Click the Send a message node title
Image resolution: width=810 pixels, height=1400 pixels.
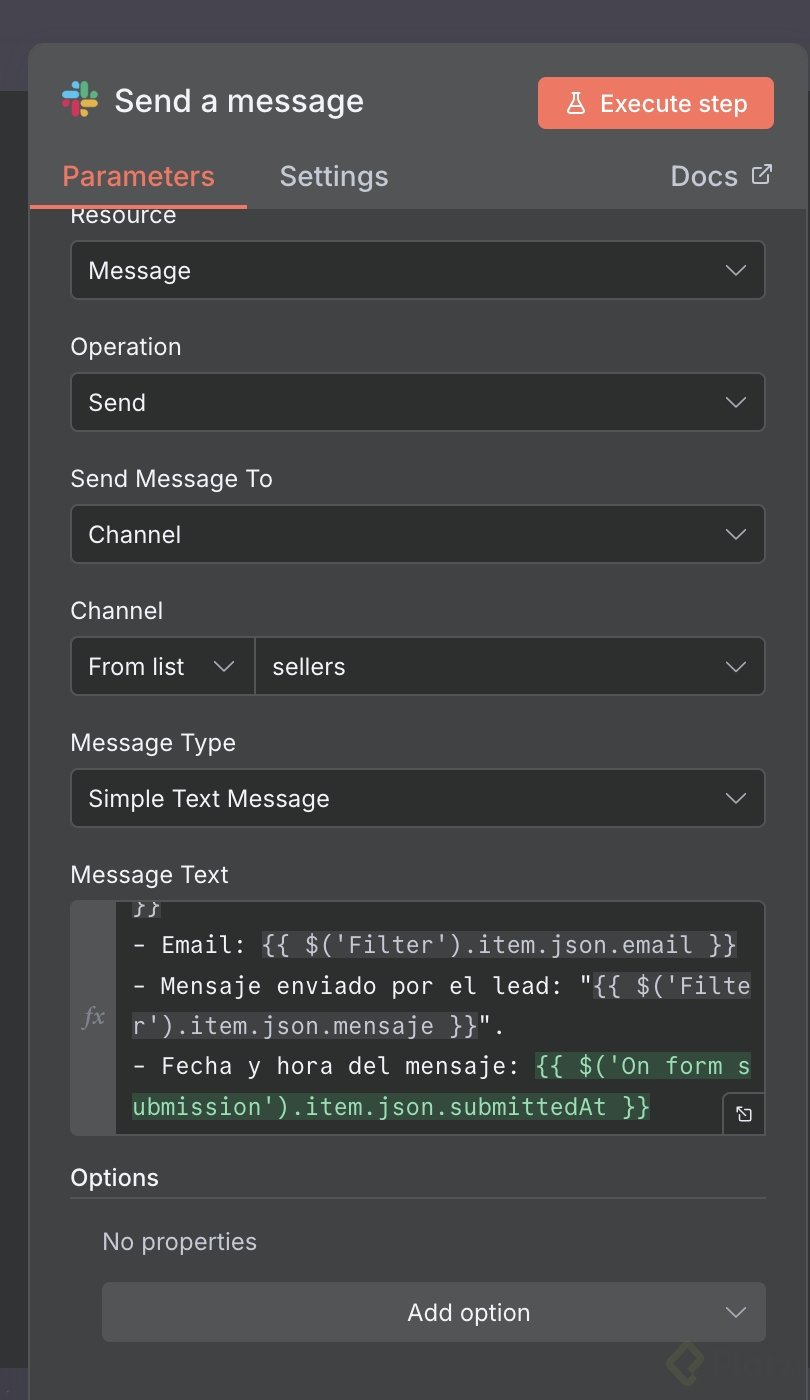(x=239, y=101)
